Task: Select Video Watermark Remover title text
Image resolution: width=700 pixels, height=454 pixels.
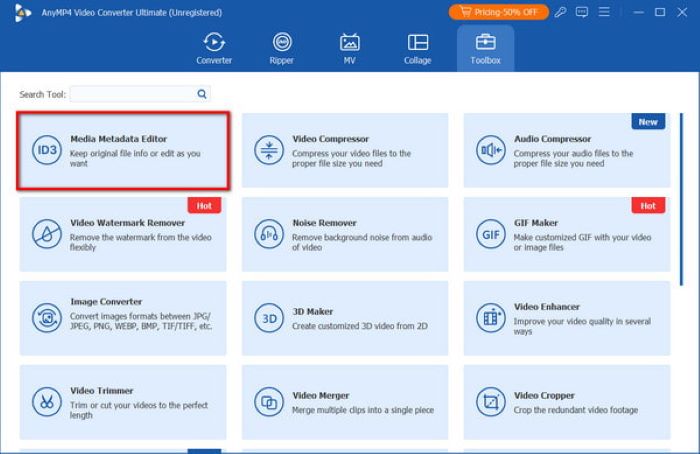Action: [x=127, y=223]
